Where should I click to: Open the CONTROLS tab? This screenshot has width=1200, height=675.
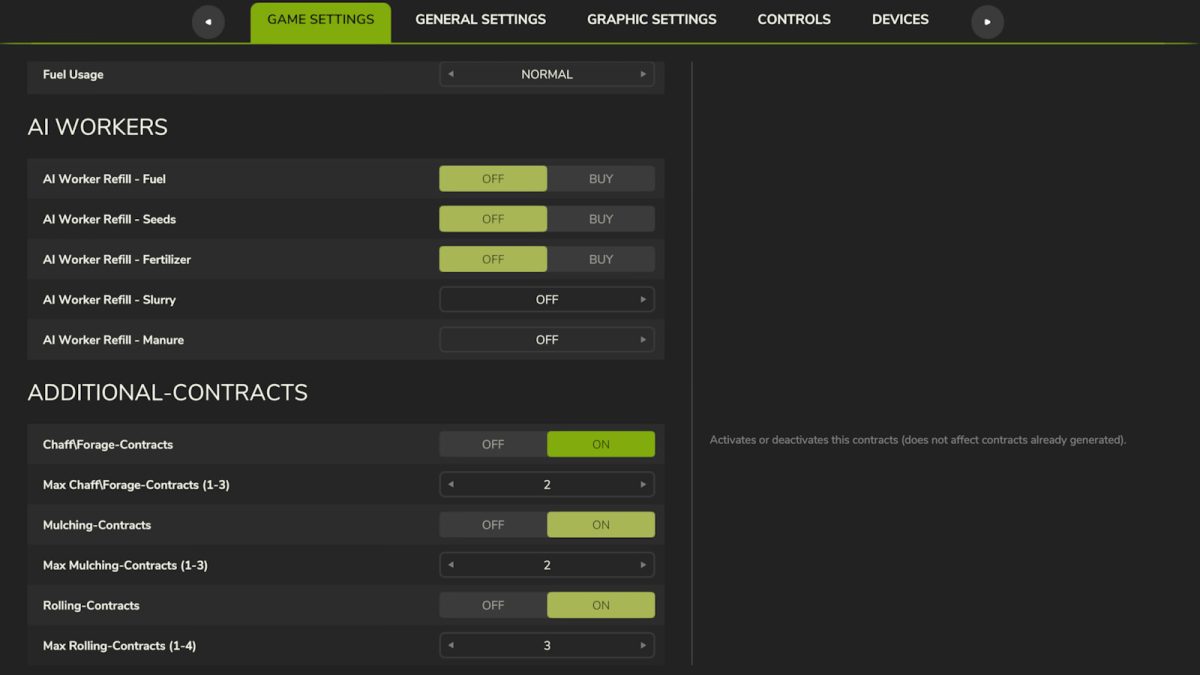coord(793,19)
